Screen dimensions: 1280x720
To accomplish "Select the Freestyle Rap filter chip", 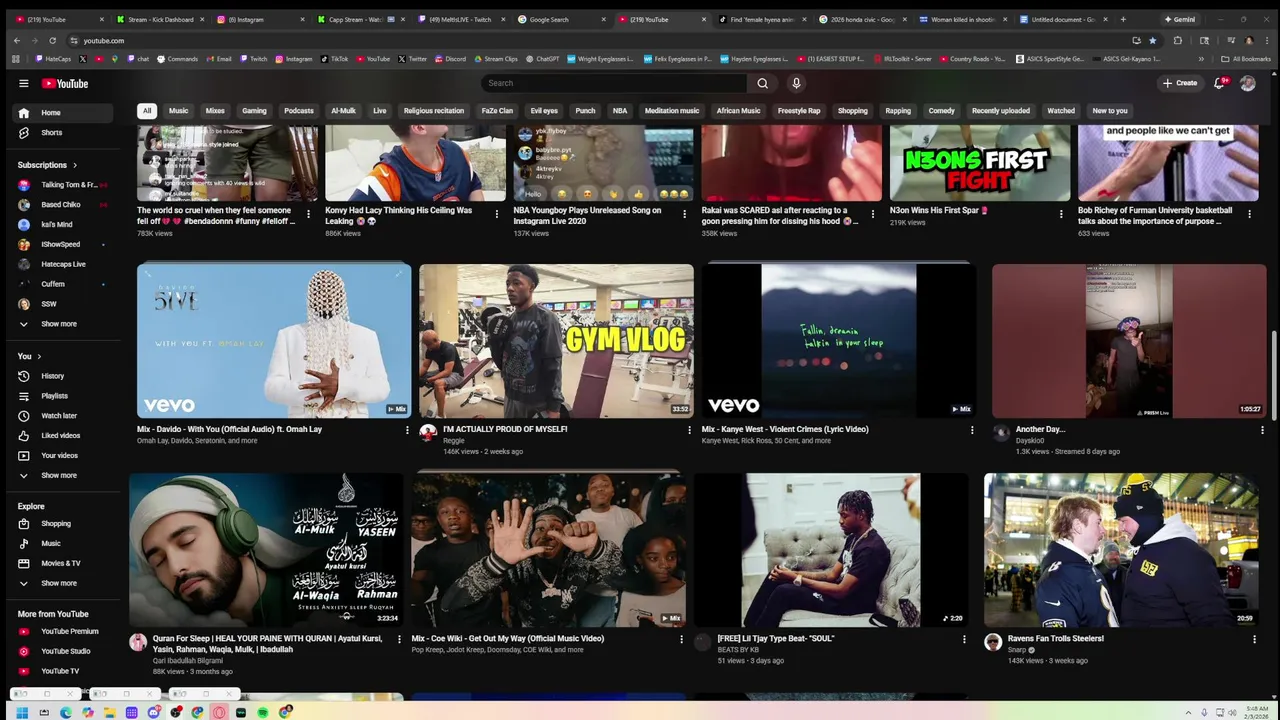I will pos(799,111).
